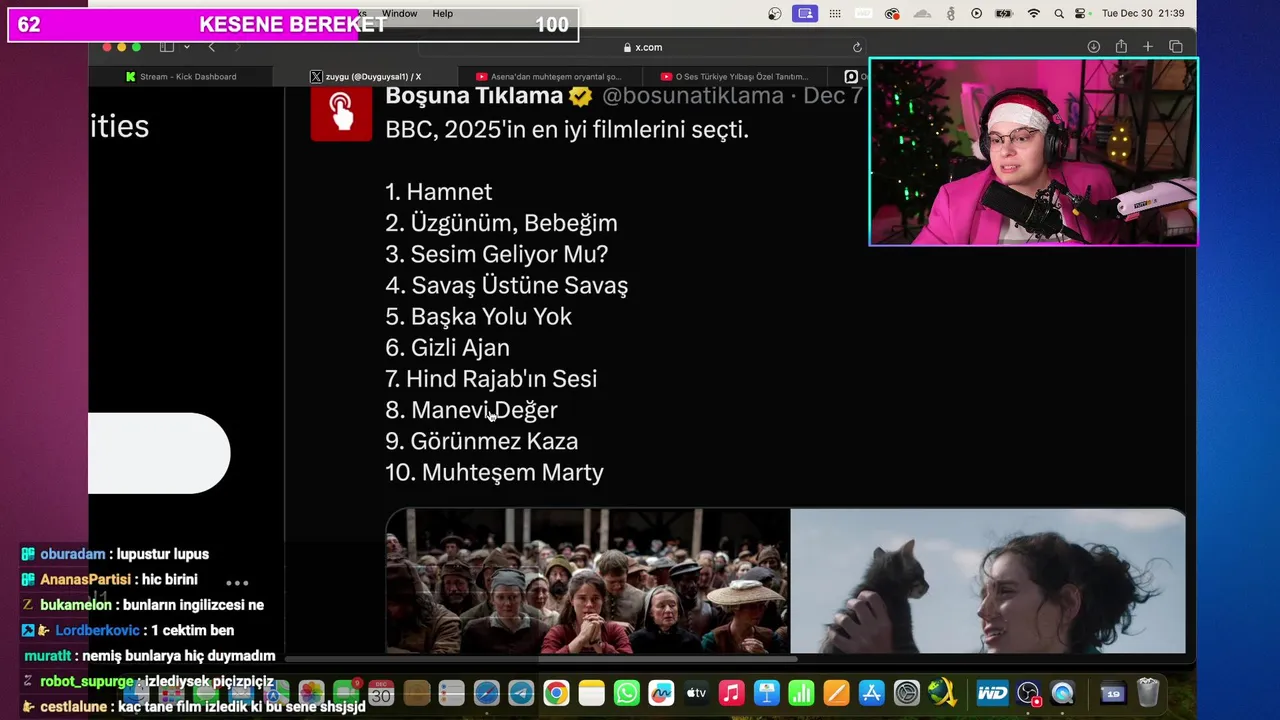This screenshot has height=720, width=1280.
Task: Click the x.com address bar
Action: pos(642,47)
